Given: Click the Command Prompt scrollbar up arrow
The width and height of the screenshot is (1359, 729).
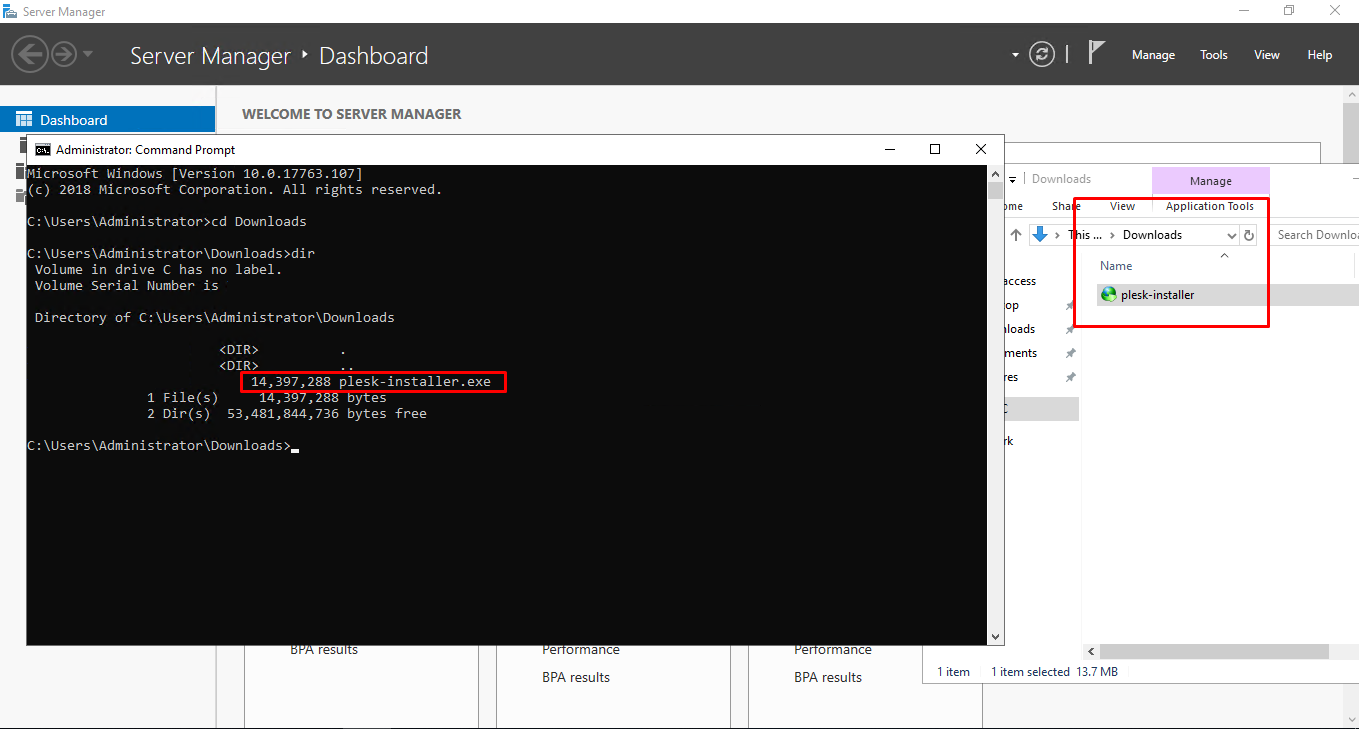Looking at the screenshot, I should (x=994, y=173).
